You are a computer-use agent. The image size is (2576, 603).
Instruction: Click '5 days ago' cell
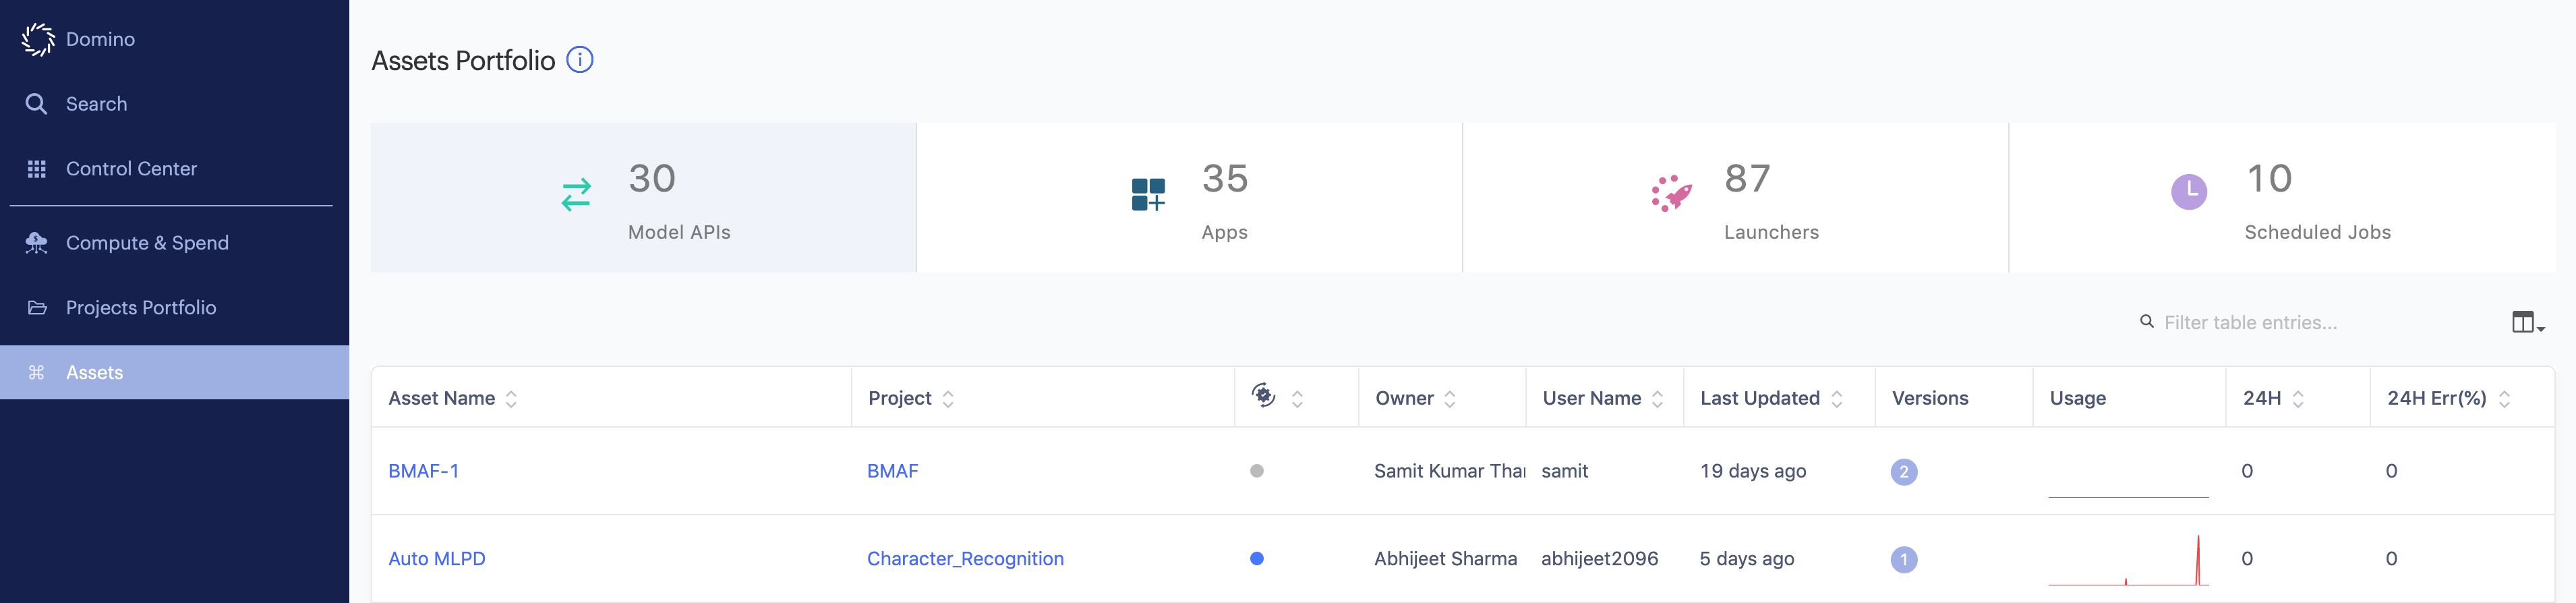coord(1746,559)
